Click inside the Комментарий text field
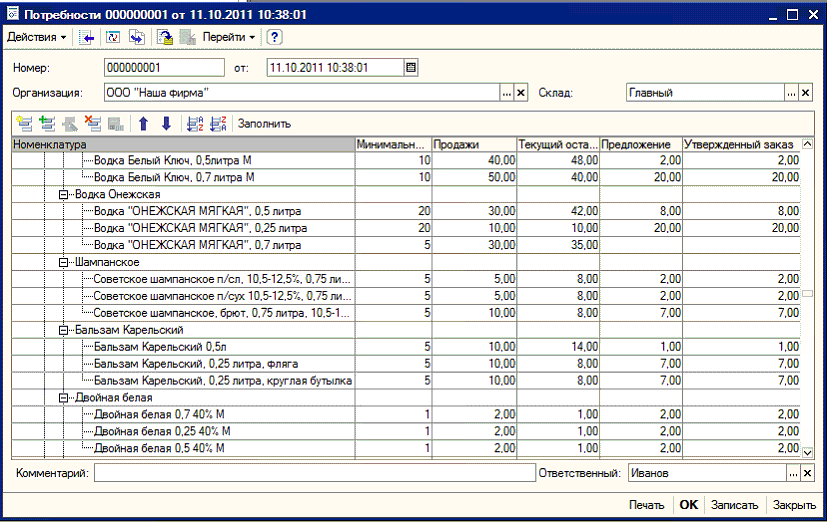 tap(314, 473)
